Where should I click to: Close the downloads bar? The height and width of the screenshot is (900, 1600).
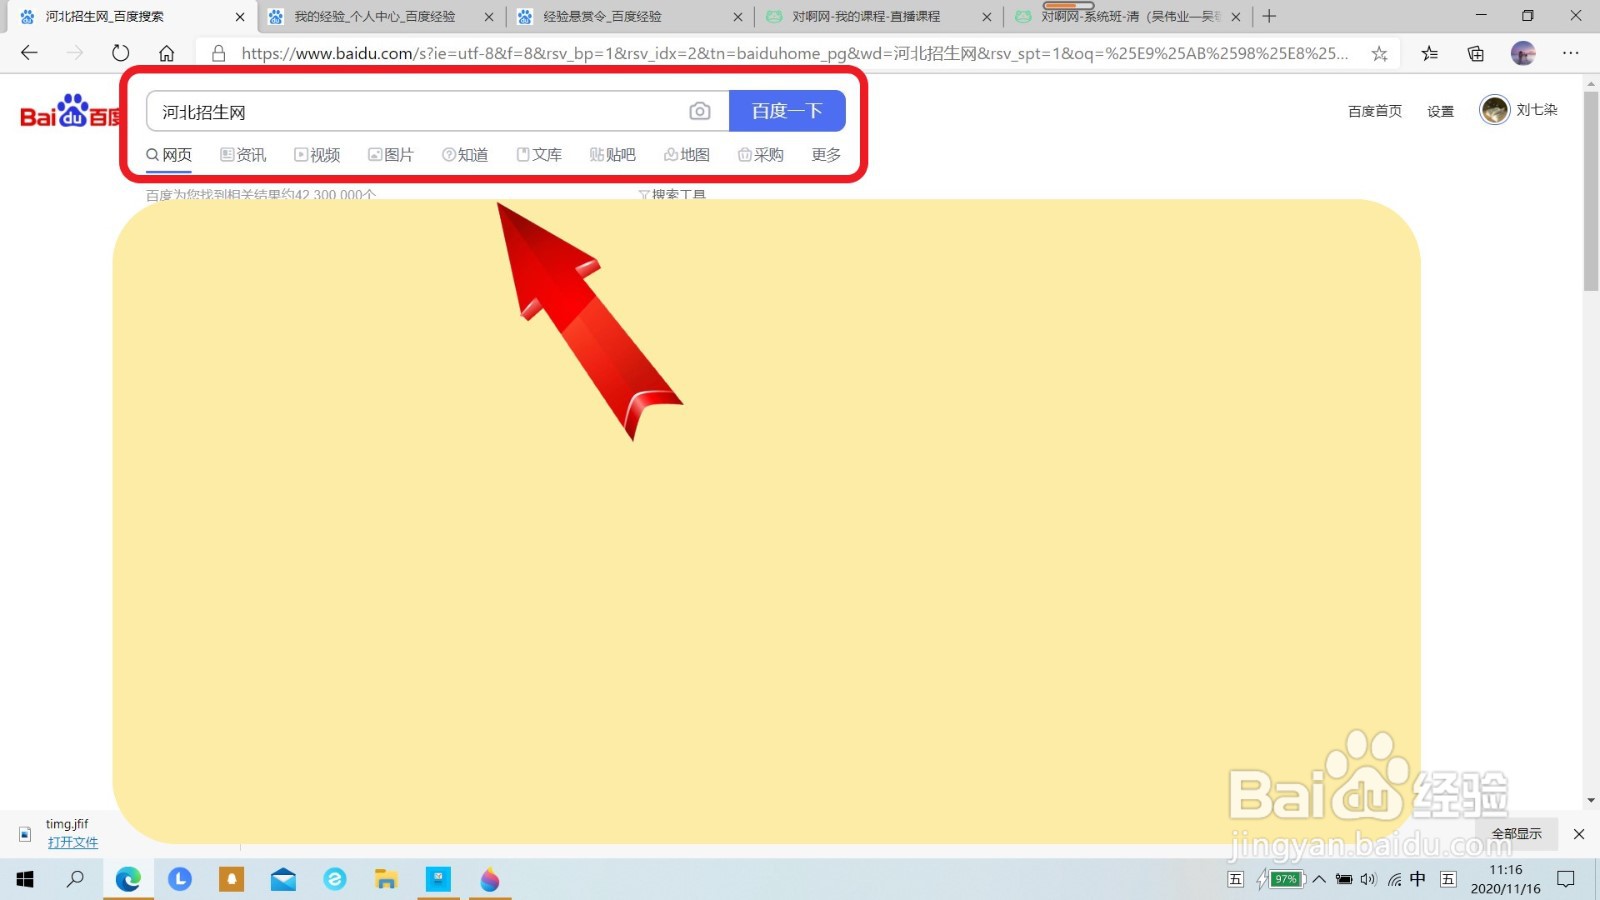coord(1579,834)
